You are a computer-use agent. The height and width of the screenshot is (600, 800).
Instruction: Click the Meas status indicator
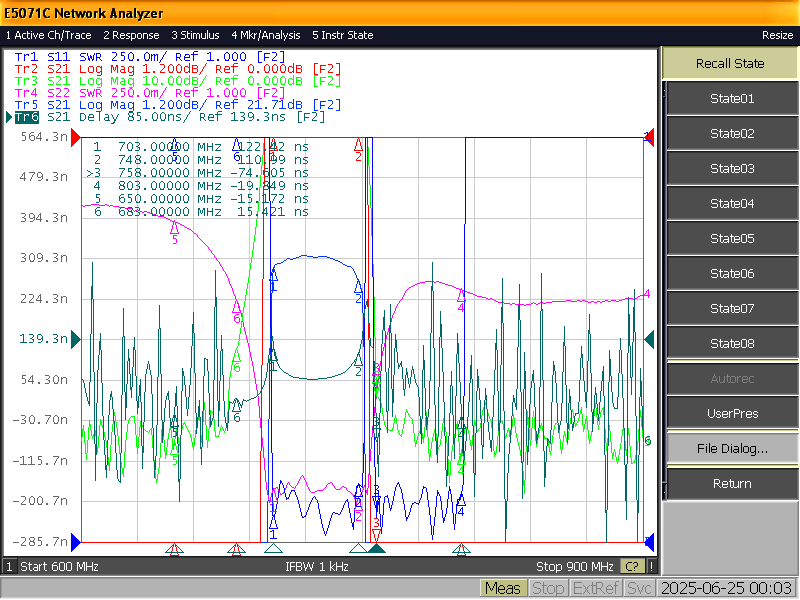coord(503,588)
